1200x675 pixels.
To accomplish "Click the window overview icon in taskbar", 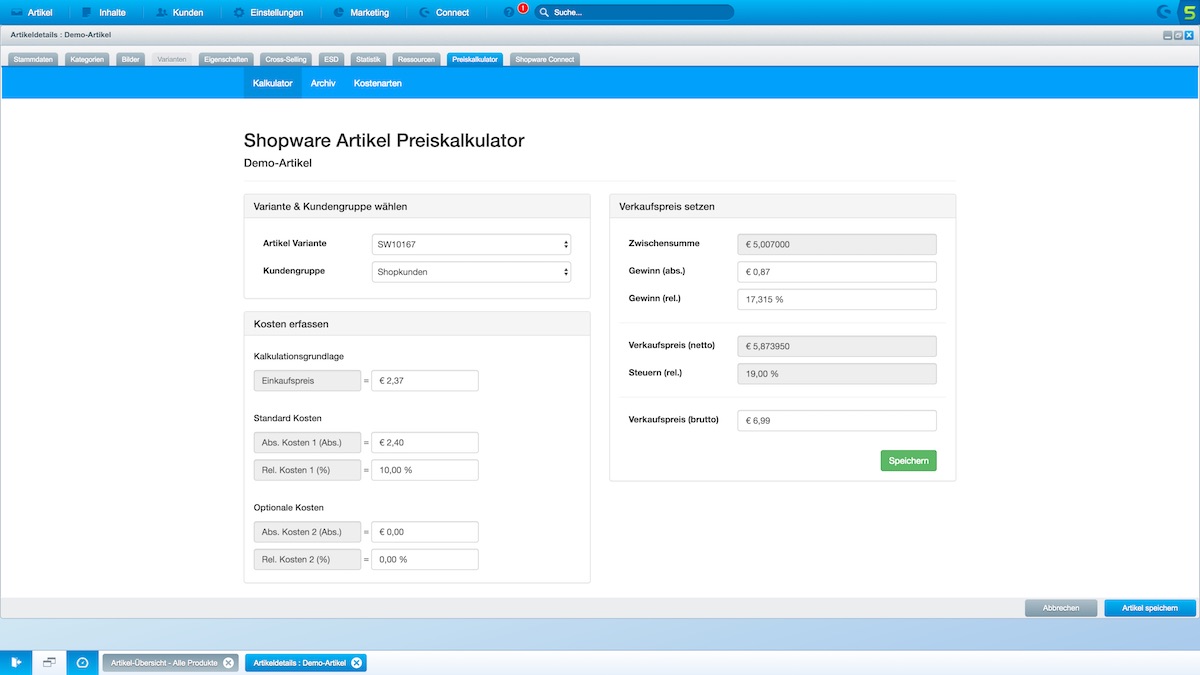I will point(49,662).
